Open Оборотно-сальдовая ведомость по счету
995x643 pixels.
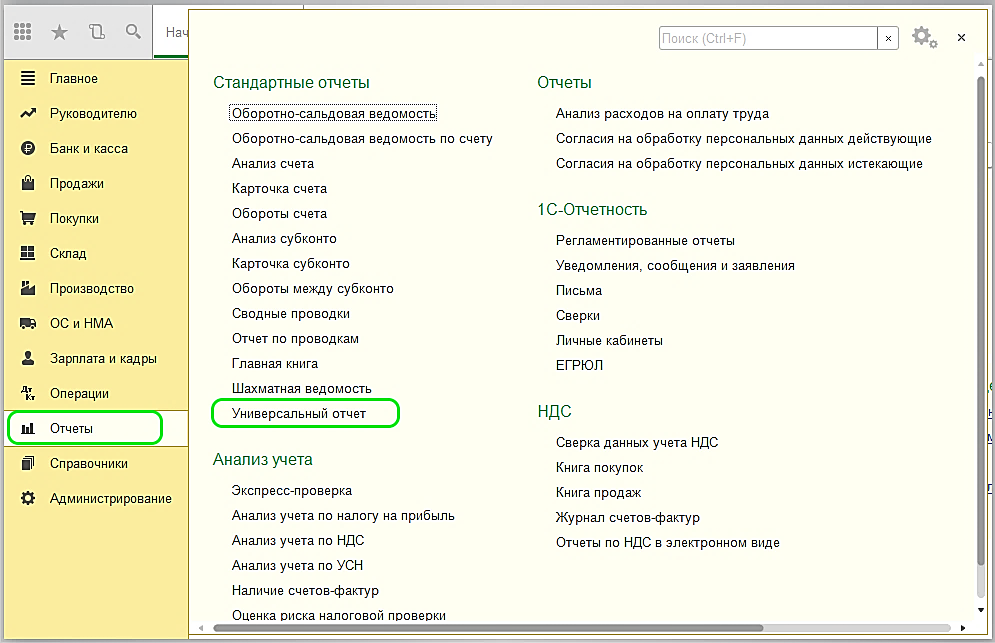[362, 138]
